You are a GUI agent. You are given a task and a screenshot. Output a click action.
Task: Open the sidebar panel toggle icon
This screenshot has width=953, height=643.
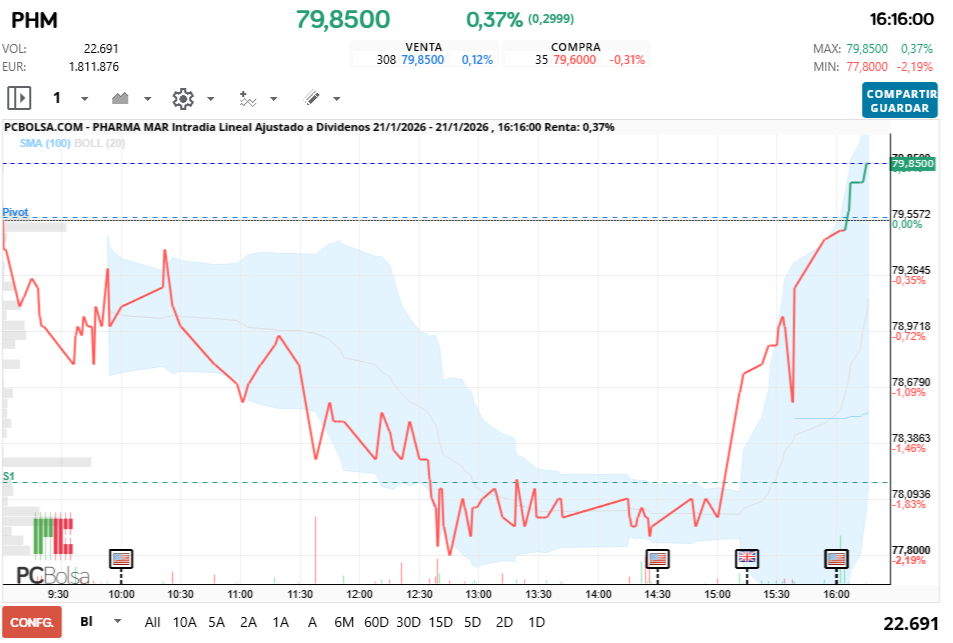[x=18, y=98]
